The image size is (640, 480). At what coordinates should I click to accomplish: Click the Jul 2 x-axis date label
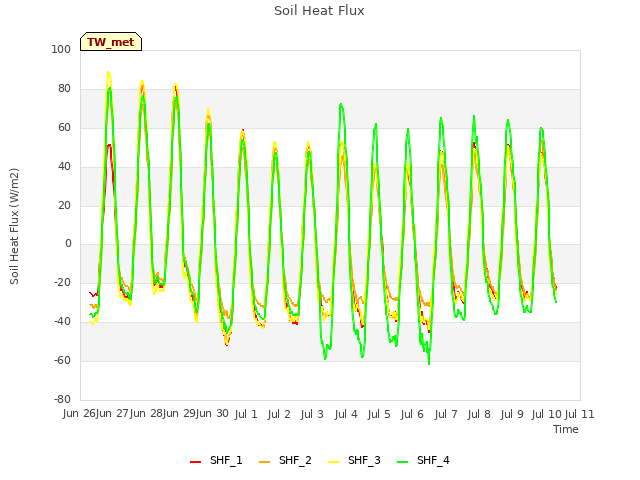tap(279, 414)
